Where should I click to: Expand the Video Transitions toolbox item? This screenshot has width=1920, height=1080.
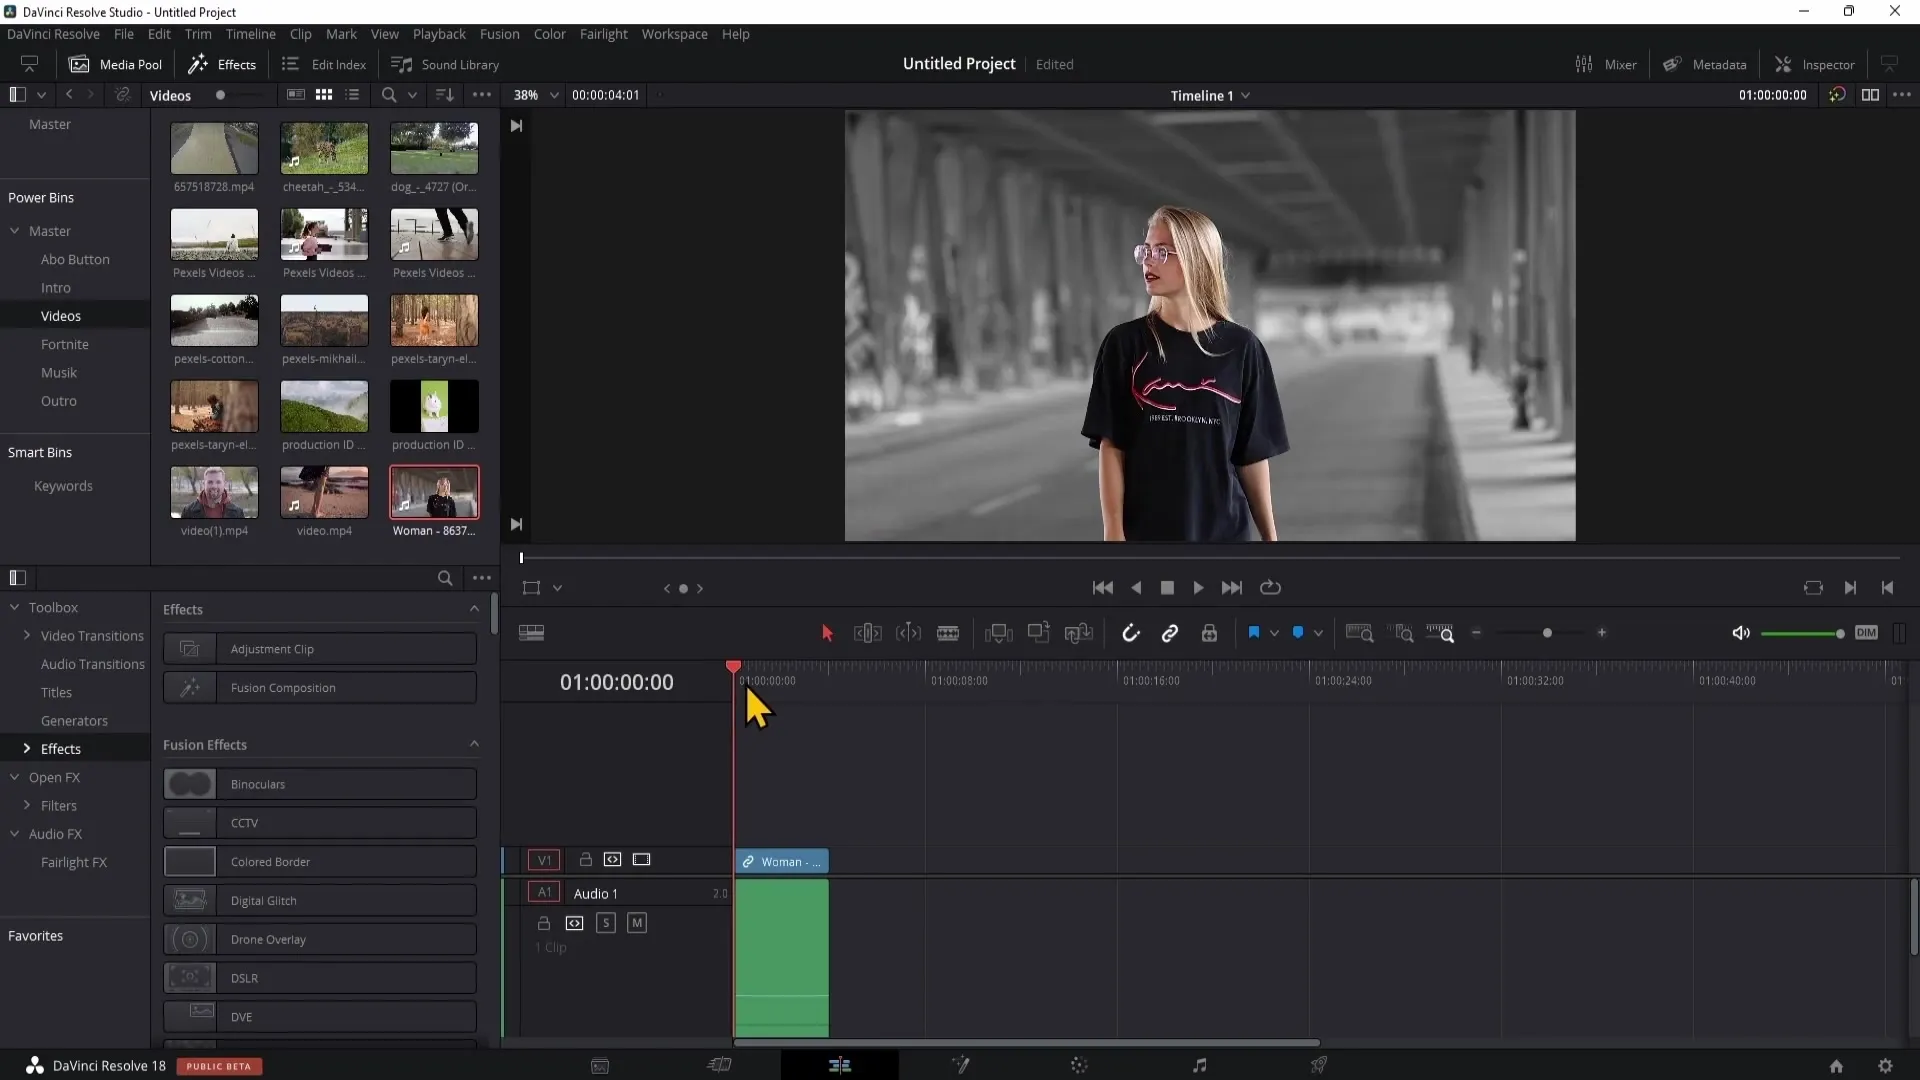coord(26,635)
